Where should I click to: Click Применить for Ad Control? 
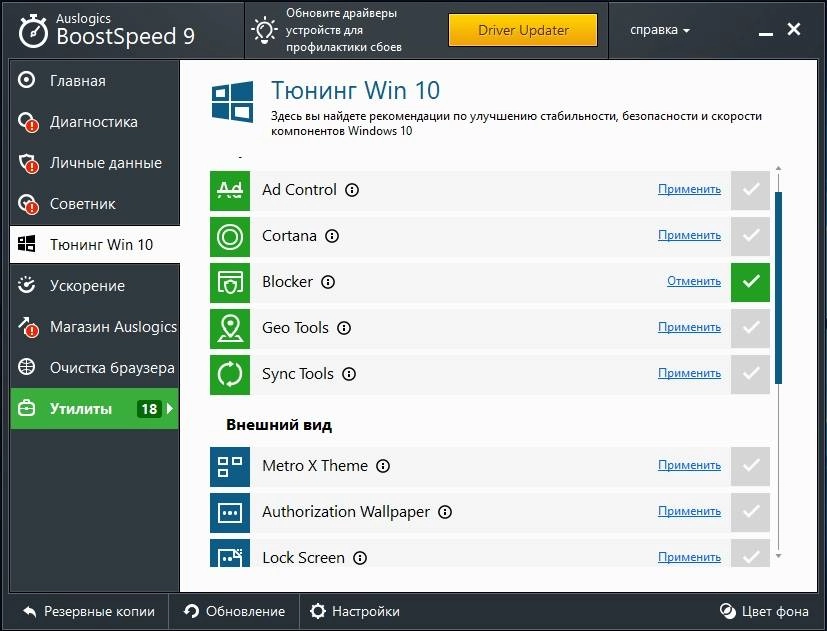click(689, 189)
